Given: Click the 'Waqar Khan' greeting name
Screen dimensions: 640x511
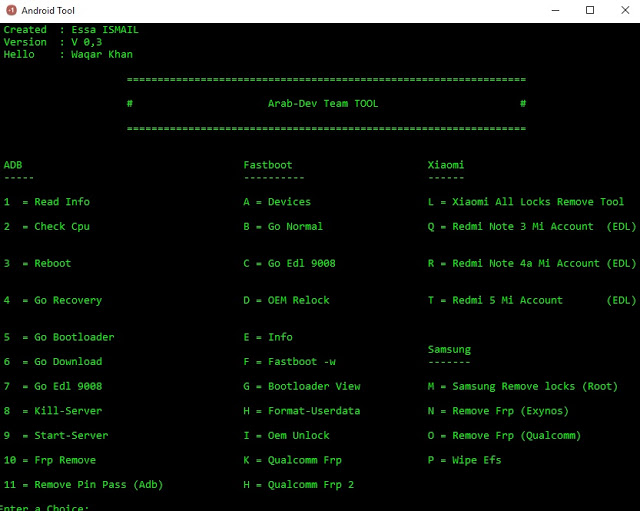Looking at the screenshot, I should 102,54.
